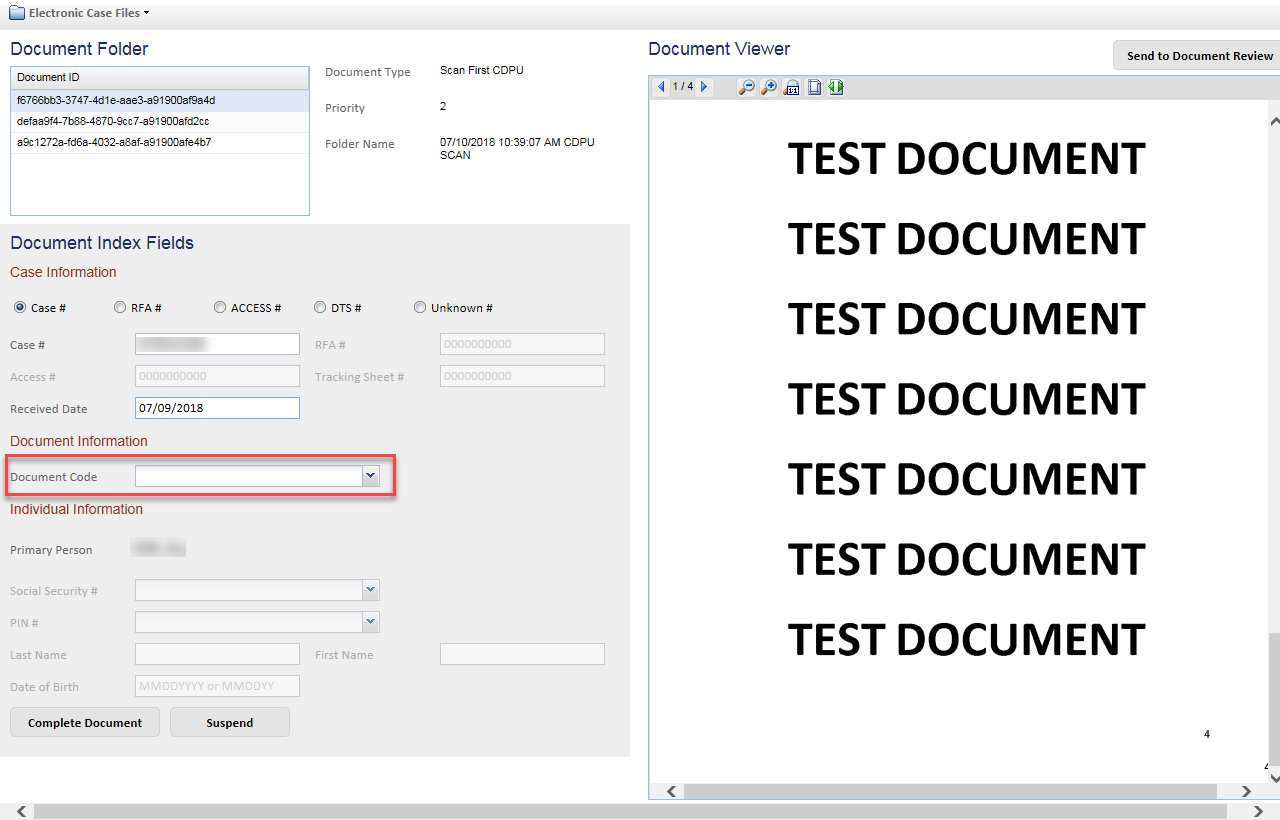Select the RFA # radio button

point(120,308)
